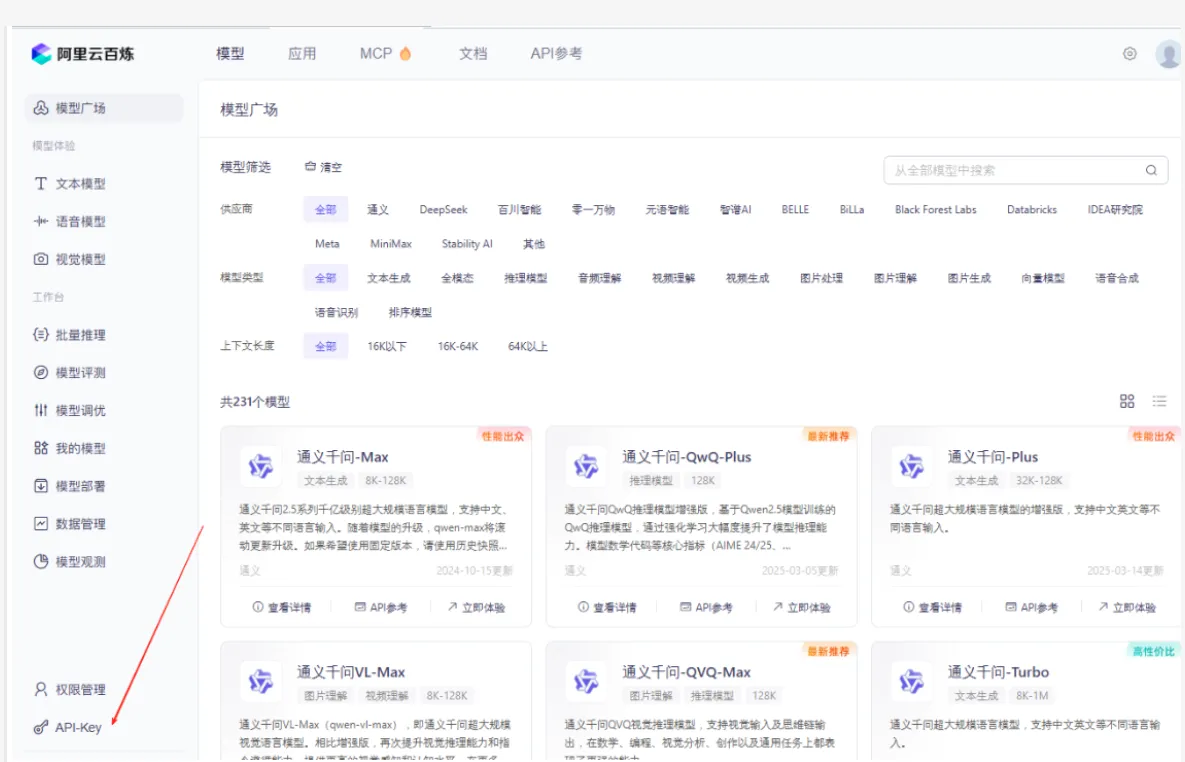Click the 我的模型 grid icon
1185x762 pixels.
[x=41, y=448]
